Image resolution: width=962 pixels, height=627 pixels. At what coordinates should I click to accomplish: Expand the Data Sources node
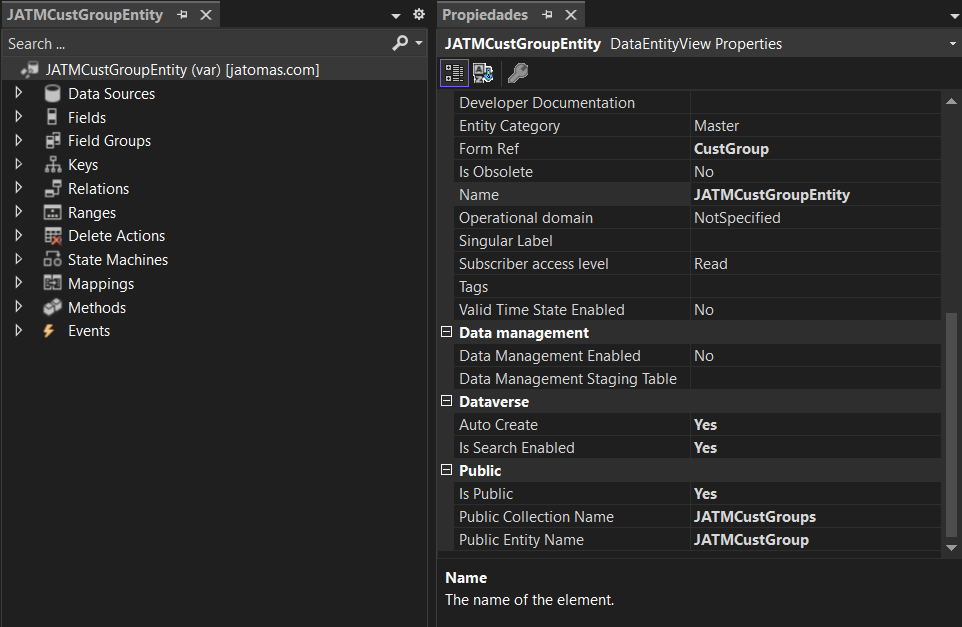tap(18, 93)
